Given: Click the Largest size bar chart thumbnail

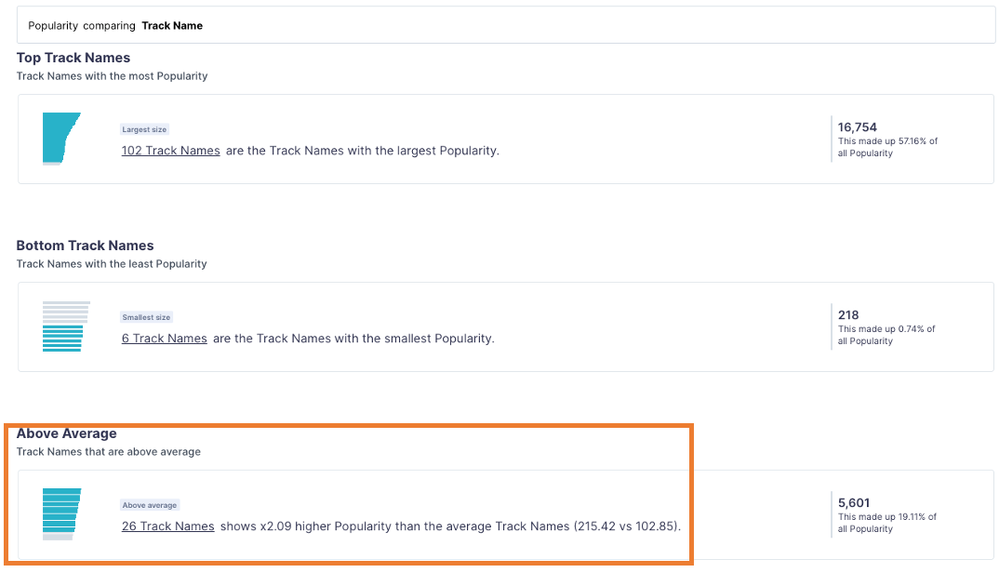Looking at the screenshot, I should pyautogui.click(x=62, y=139).
